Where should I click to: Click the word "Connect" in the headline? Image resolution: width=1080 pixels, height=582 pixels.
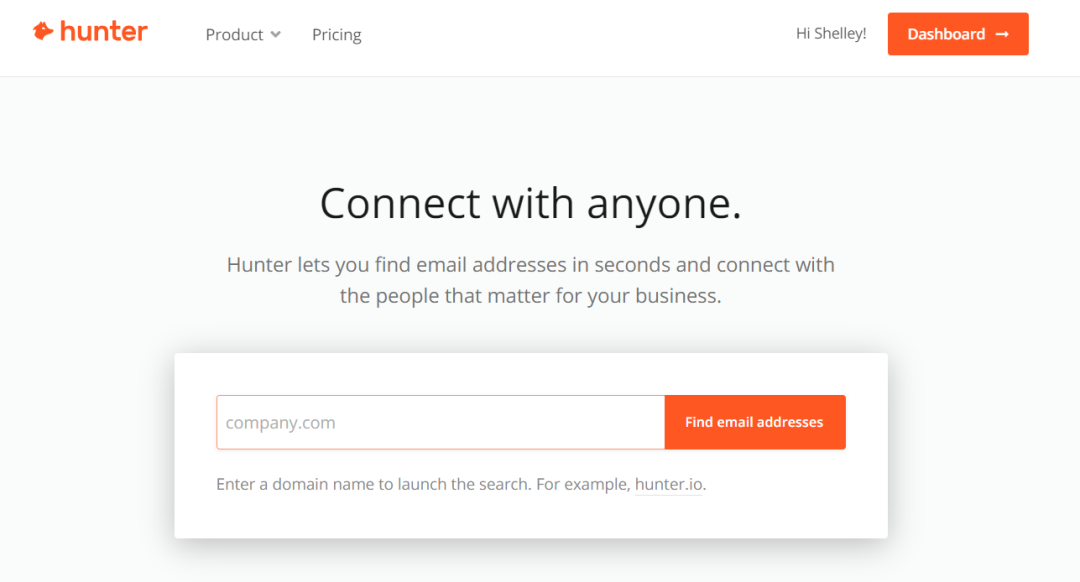[x=399, y=204]
